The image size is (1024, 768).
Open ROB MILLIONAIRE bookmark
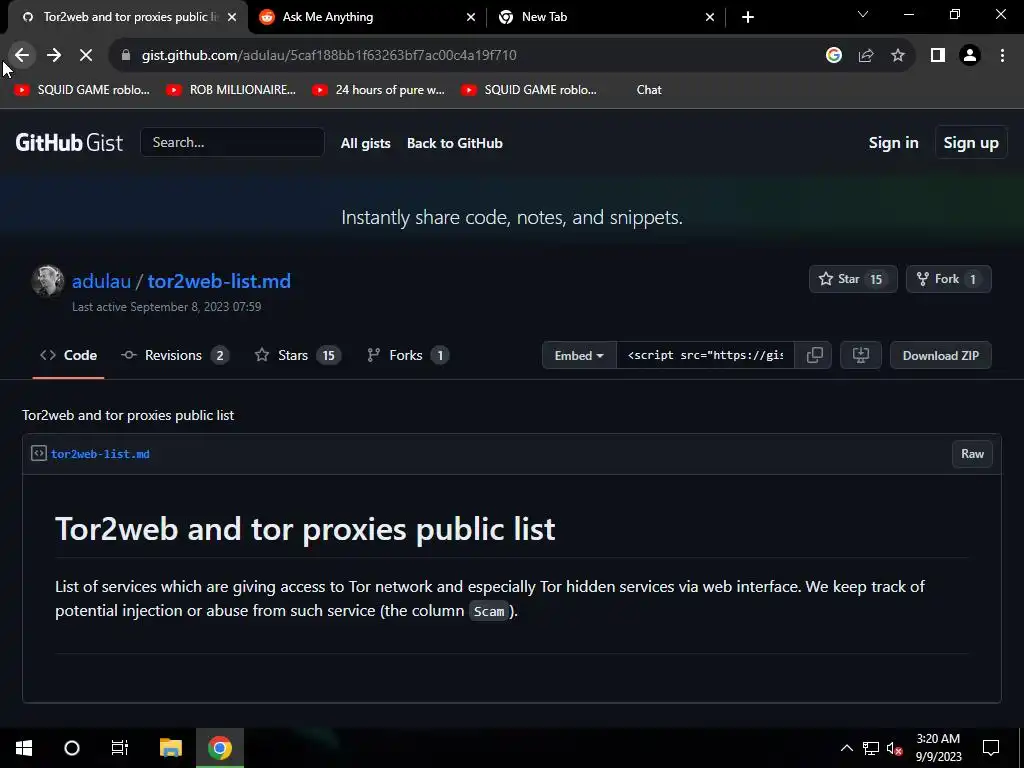click(231, 90)
